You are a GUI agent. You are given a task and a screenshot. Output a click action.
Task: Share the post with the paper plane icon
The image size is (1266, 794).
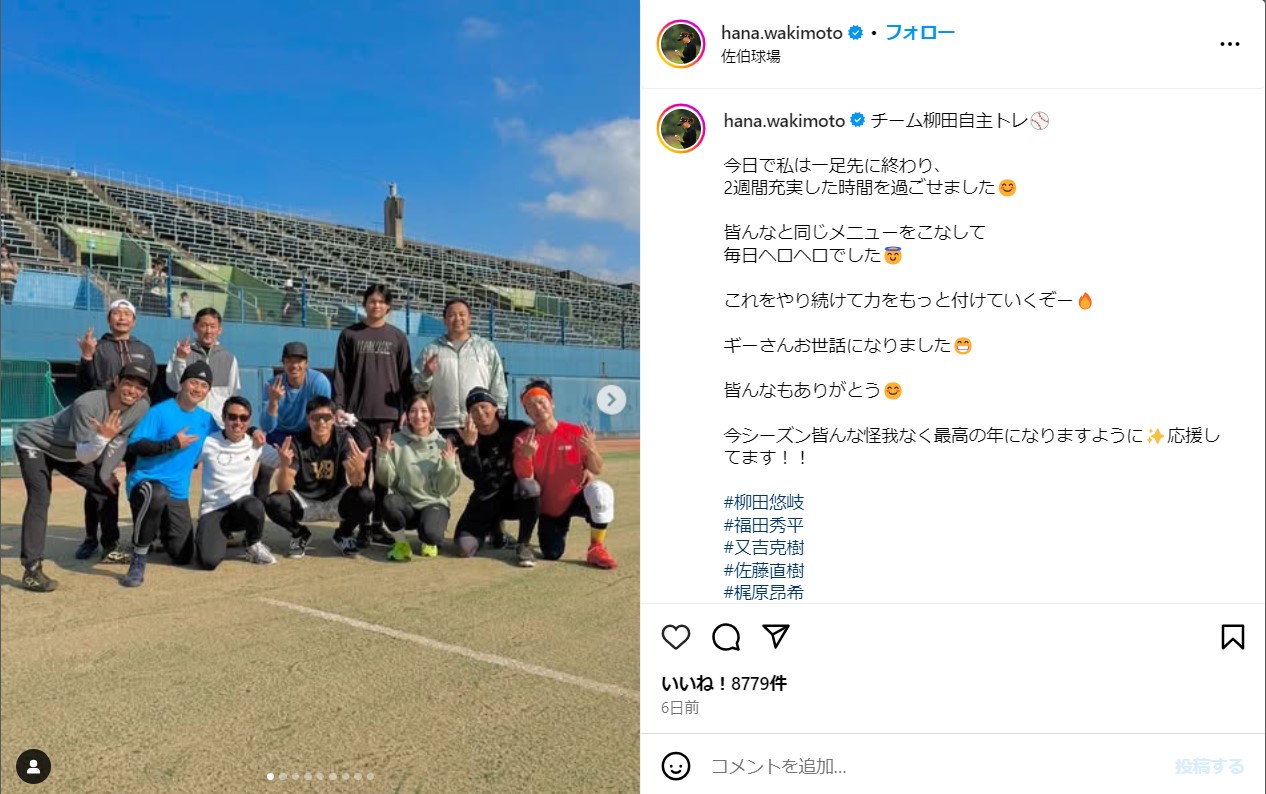pyautogui.click(x=776, y=637)
